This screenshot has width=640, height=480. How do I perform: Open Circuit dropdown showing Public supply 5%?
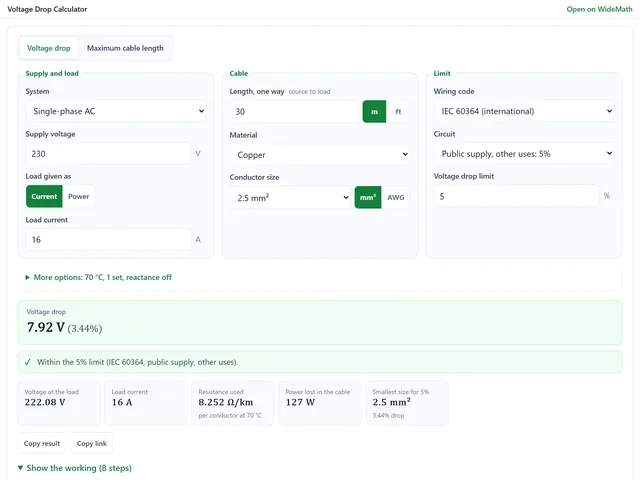pos(524,153)
